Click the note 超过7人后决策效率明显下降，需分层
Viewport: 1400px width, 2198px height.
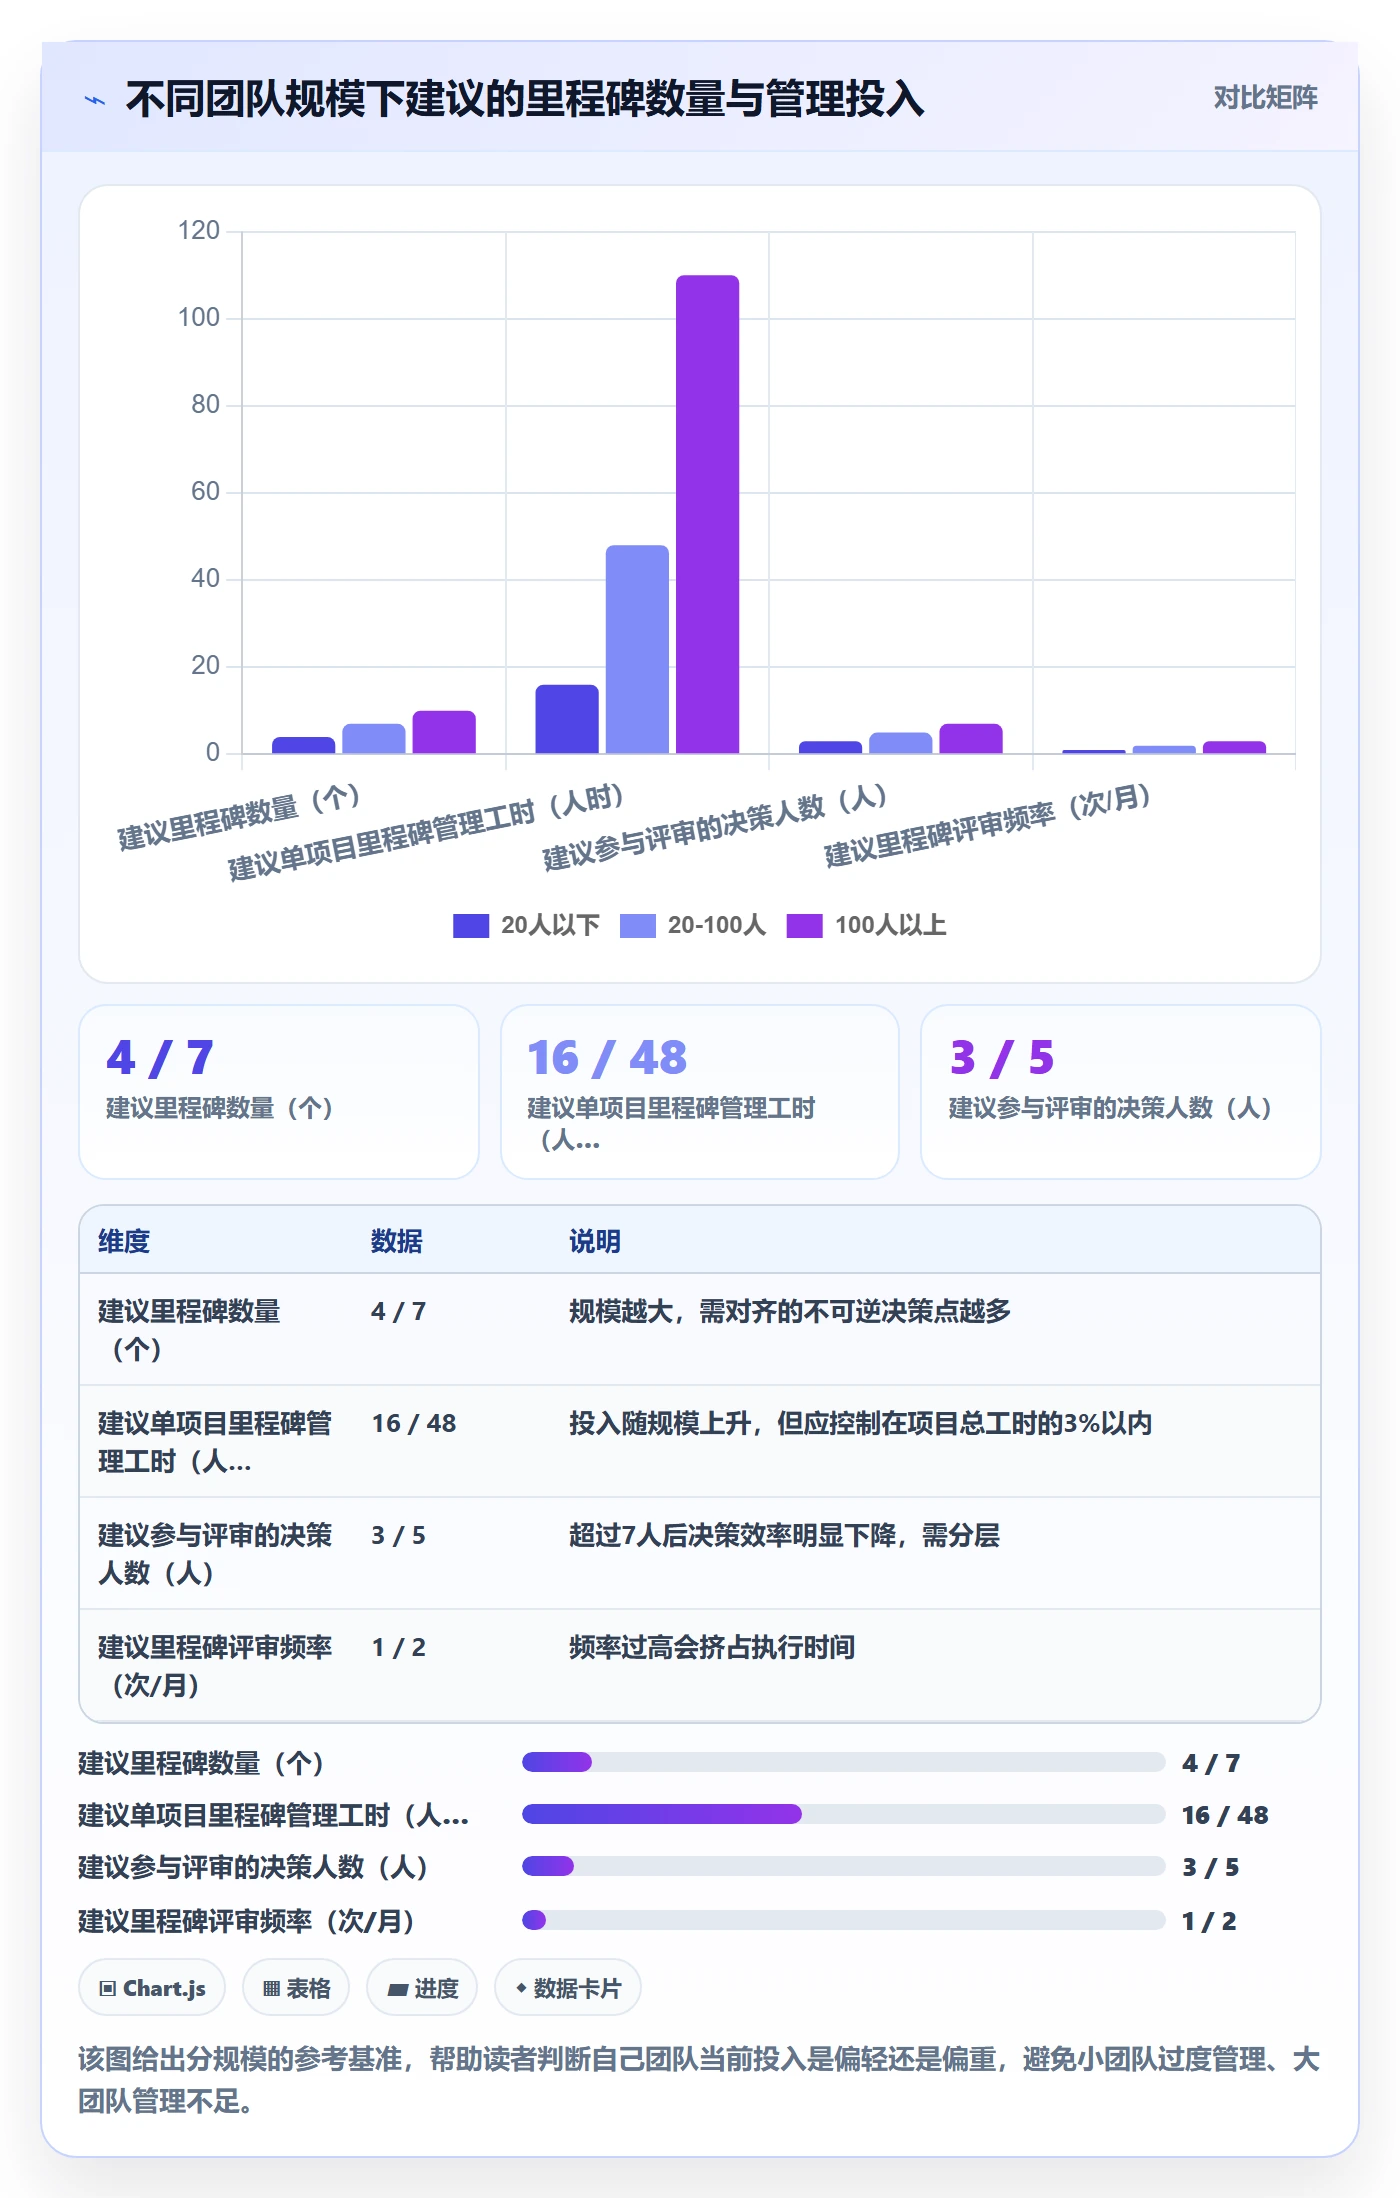(785, 1535)
